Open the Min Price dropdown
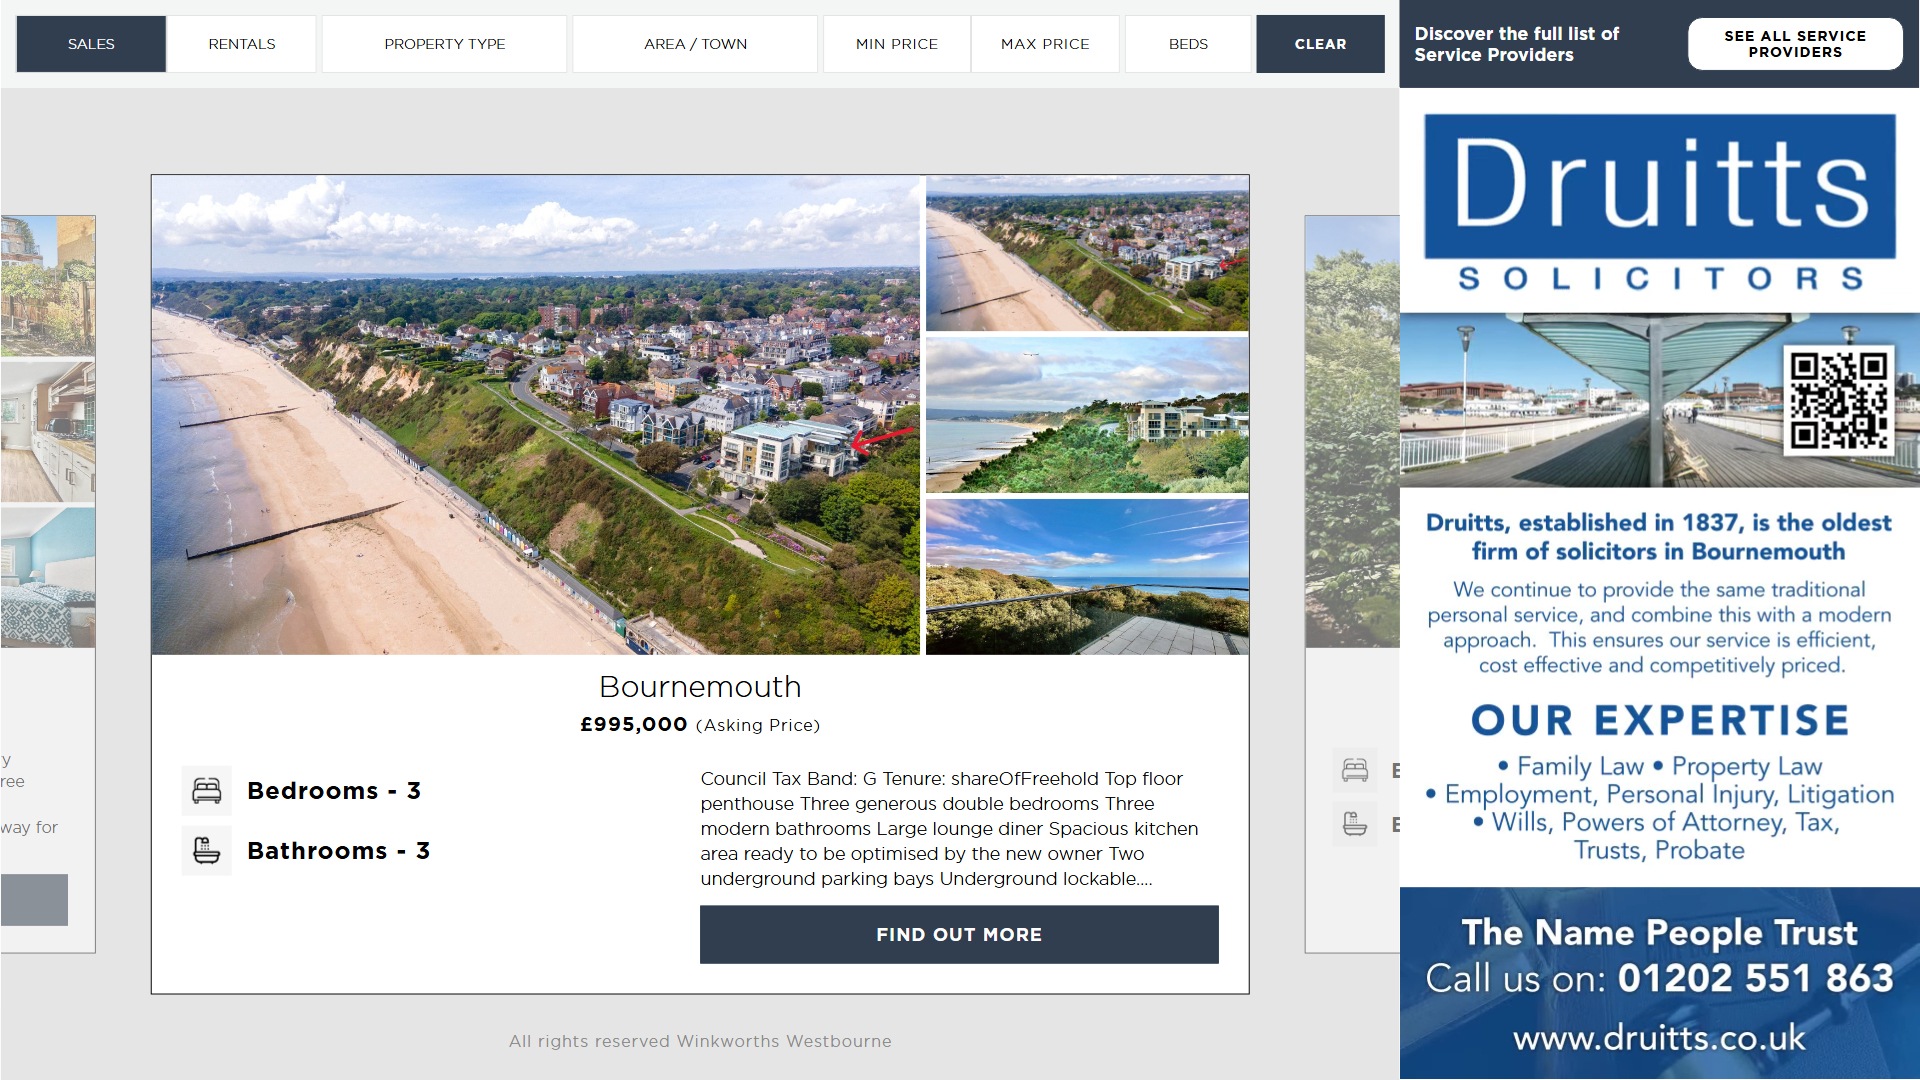This screenshot has width=1920, height=1080. point(896,44)
